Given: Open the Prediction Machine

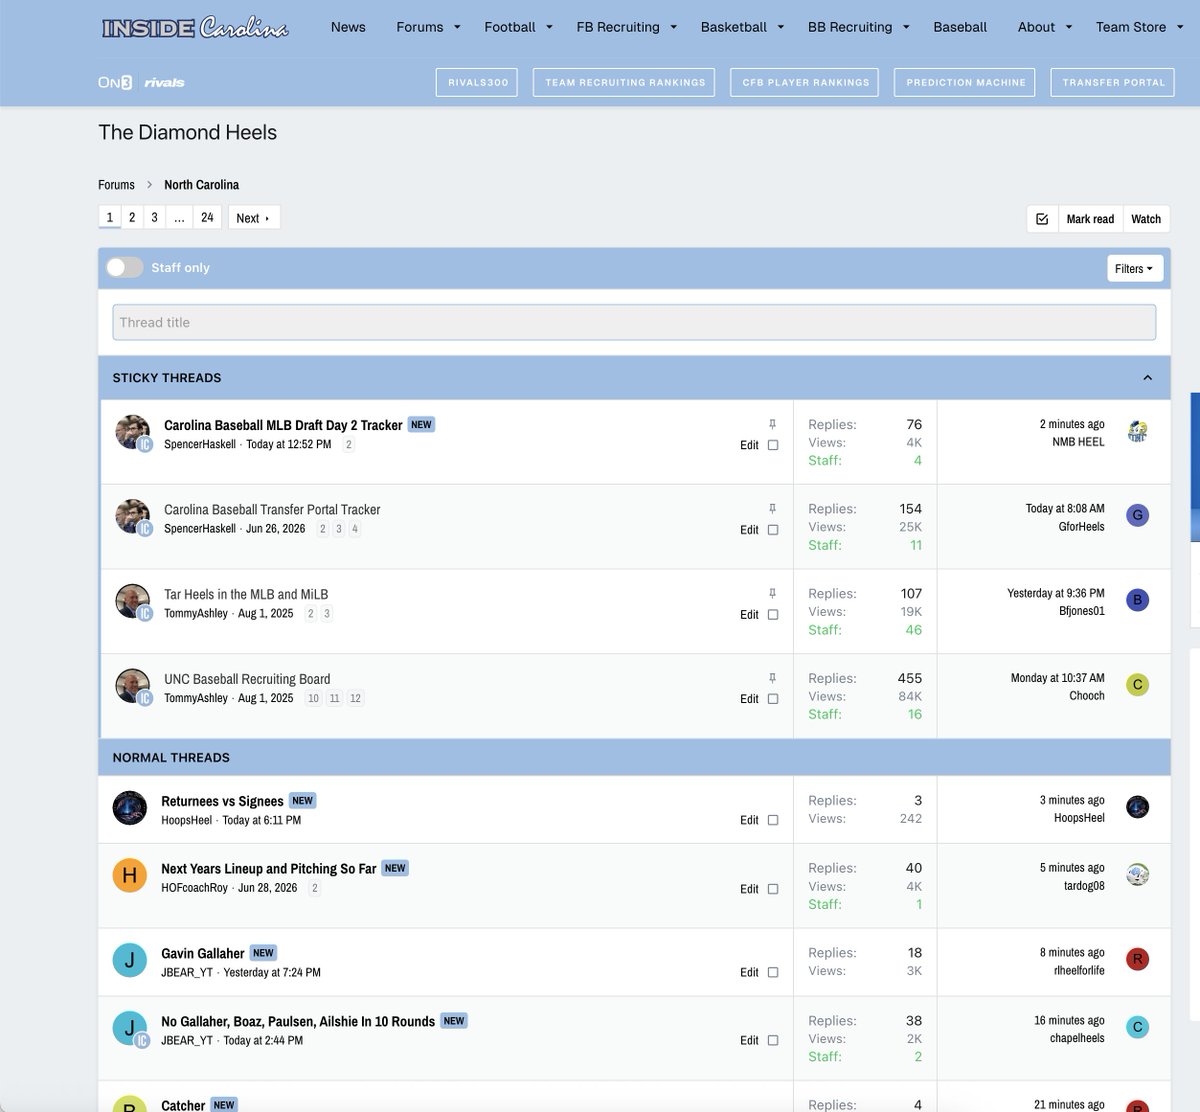Looking at the screenshot, I should (x=965, y=82).
